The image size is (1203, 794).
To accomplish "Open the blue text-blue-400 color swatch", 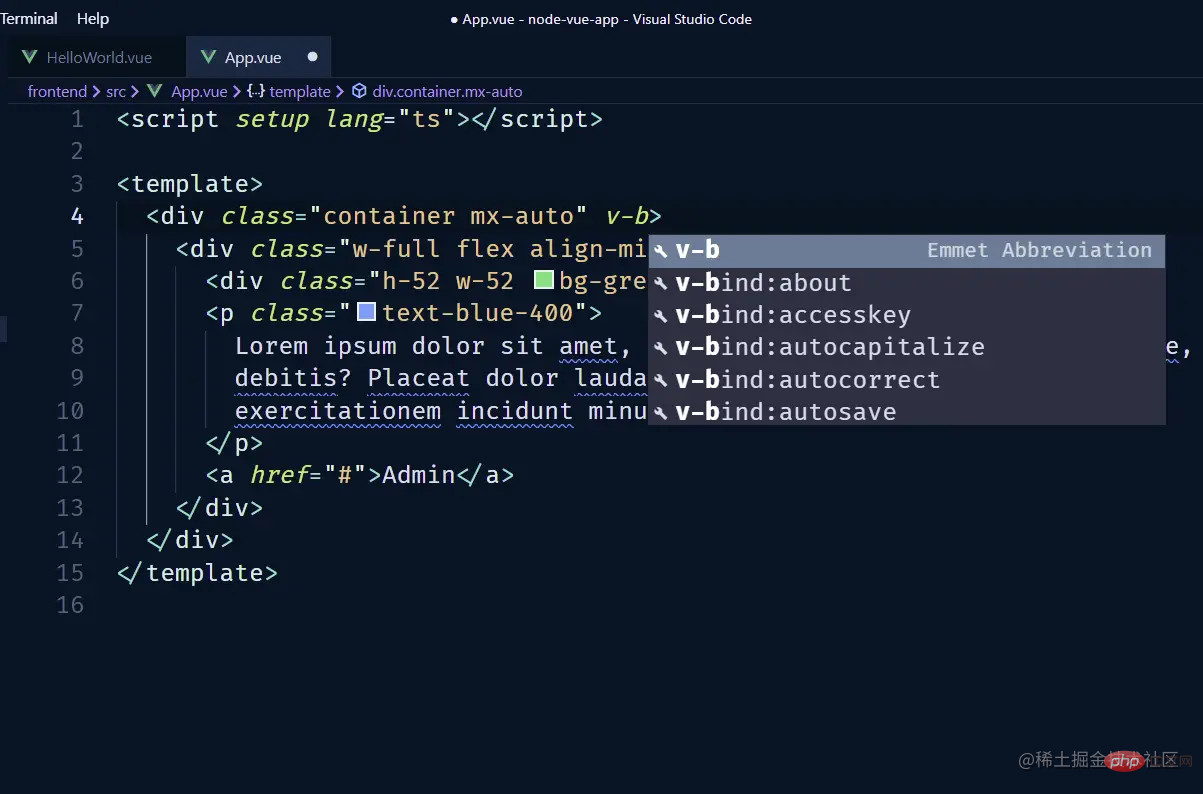I will coord(367,312).
